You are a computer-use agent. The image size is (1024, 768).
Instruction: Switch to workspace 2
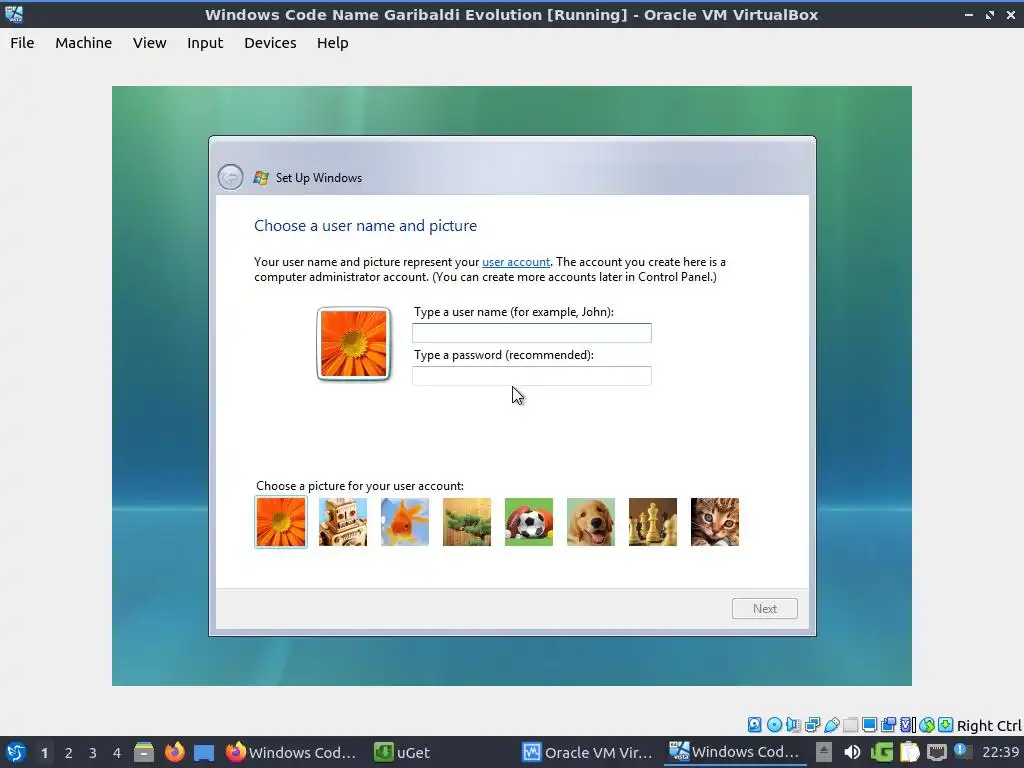[x=69, y=753]
